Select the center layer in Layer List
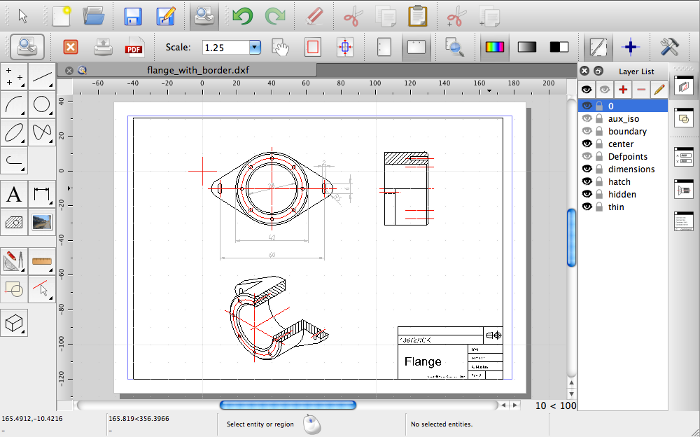The image size is (700, 437). click(621, 144)
